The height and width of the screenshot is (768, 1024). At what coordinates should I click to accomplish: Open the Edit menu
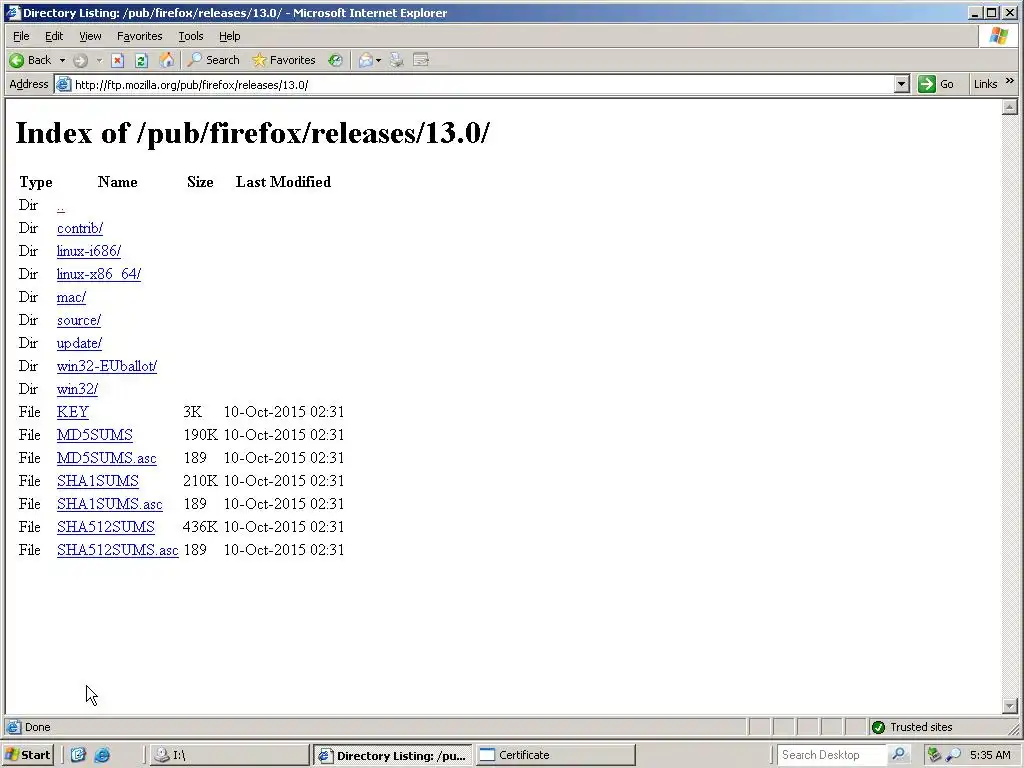click(54, 36)
